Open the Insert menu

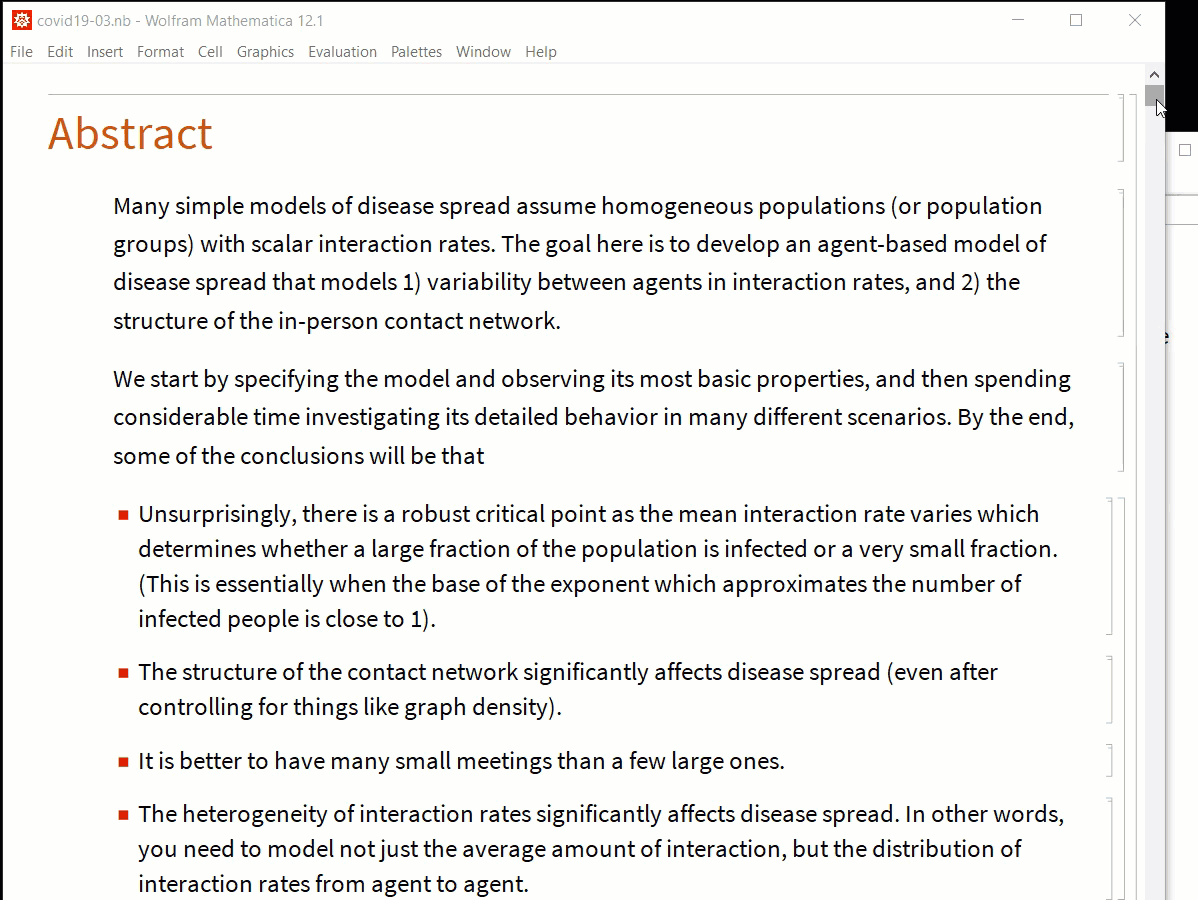105,52
